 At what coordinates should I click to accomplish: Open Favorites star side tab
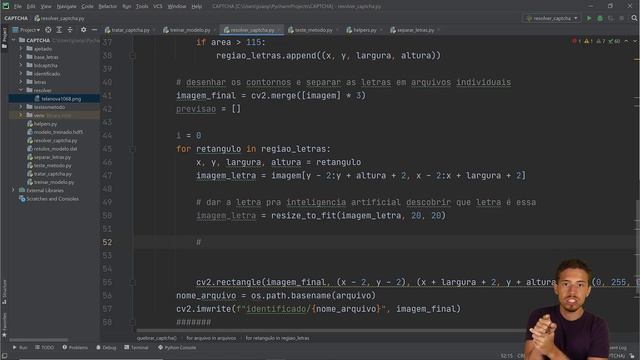click(x=4, y=324)
